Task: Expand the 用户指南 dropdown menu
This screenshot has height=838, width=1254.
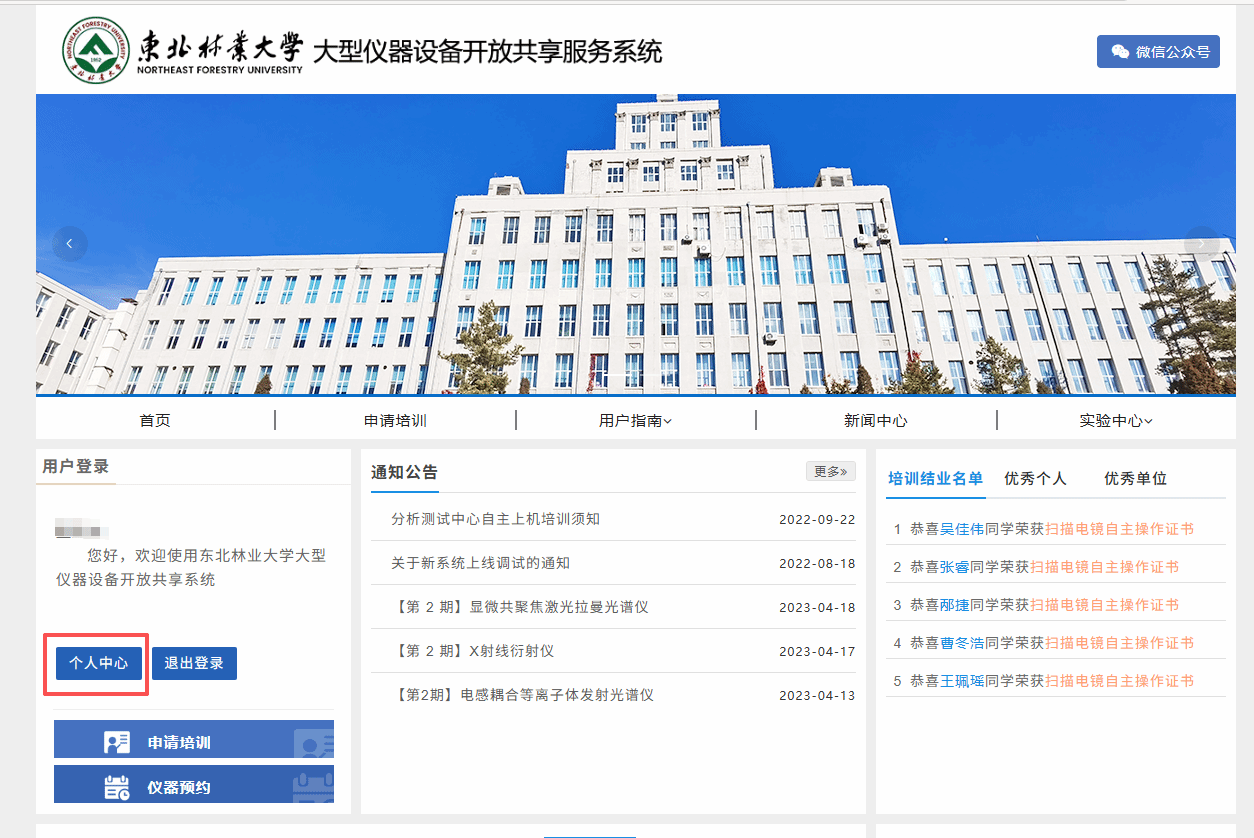Action: click(x=635, y=421)
